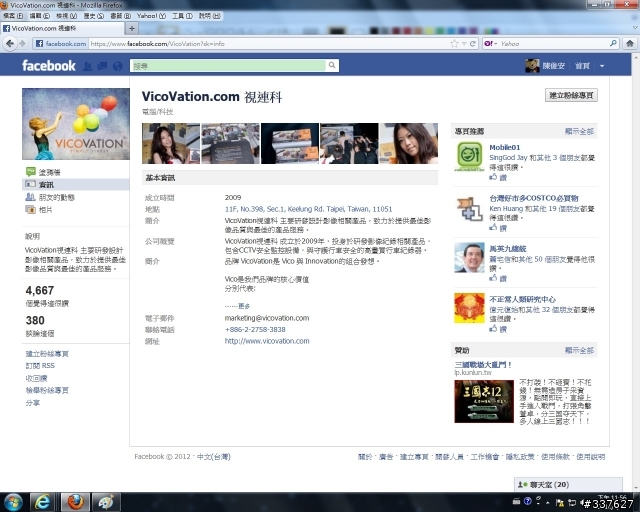This screenshot has width=640, height=512.
Task: Click the phone number +886-2-2758-3838
Action: click(255, 329)
